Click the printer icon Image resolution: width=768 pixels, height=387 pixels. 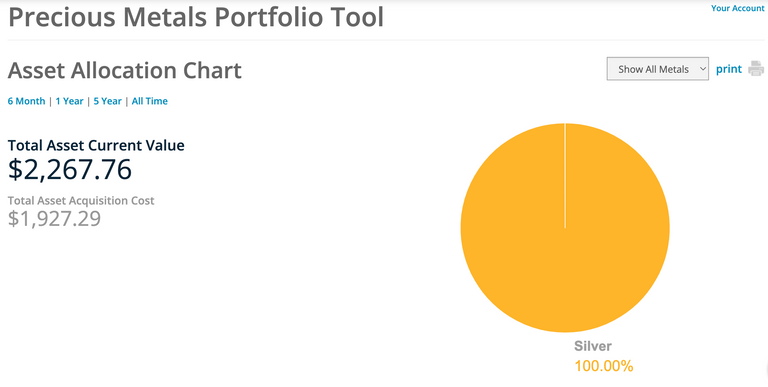click(x=756, y=69)
